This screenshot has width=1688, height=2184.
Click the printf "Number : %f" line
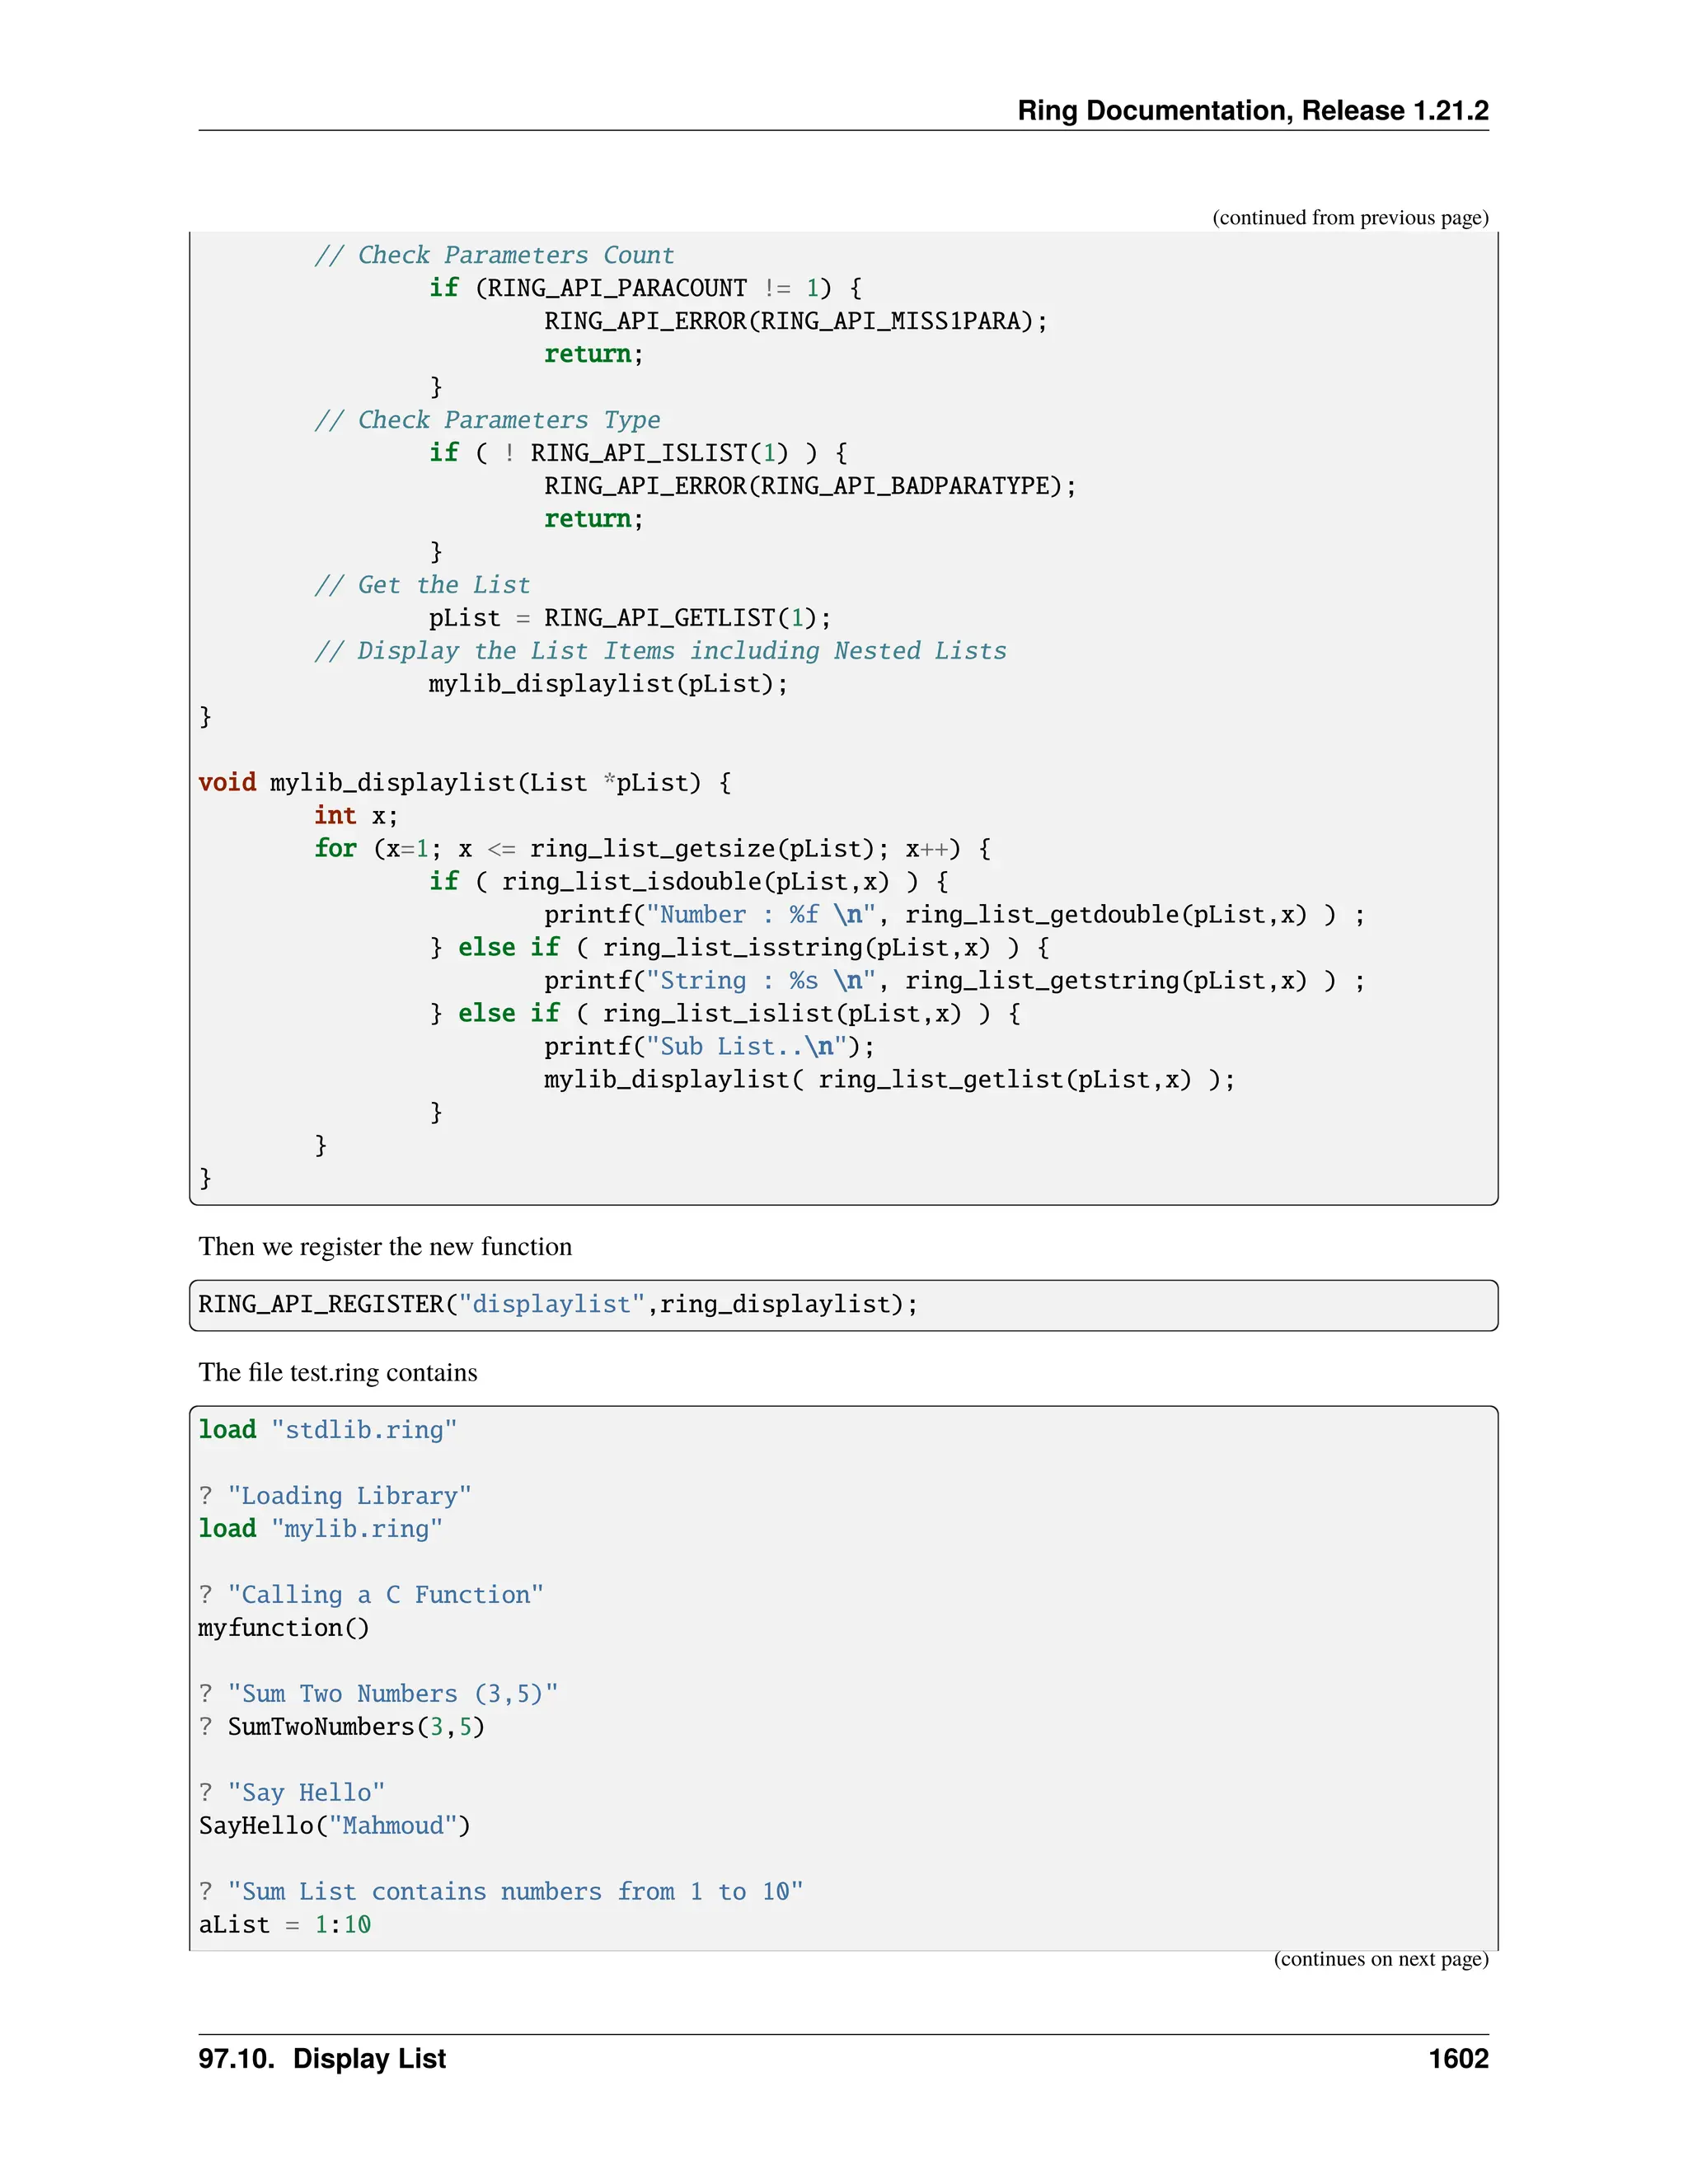coord(953,915)
